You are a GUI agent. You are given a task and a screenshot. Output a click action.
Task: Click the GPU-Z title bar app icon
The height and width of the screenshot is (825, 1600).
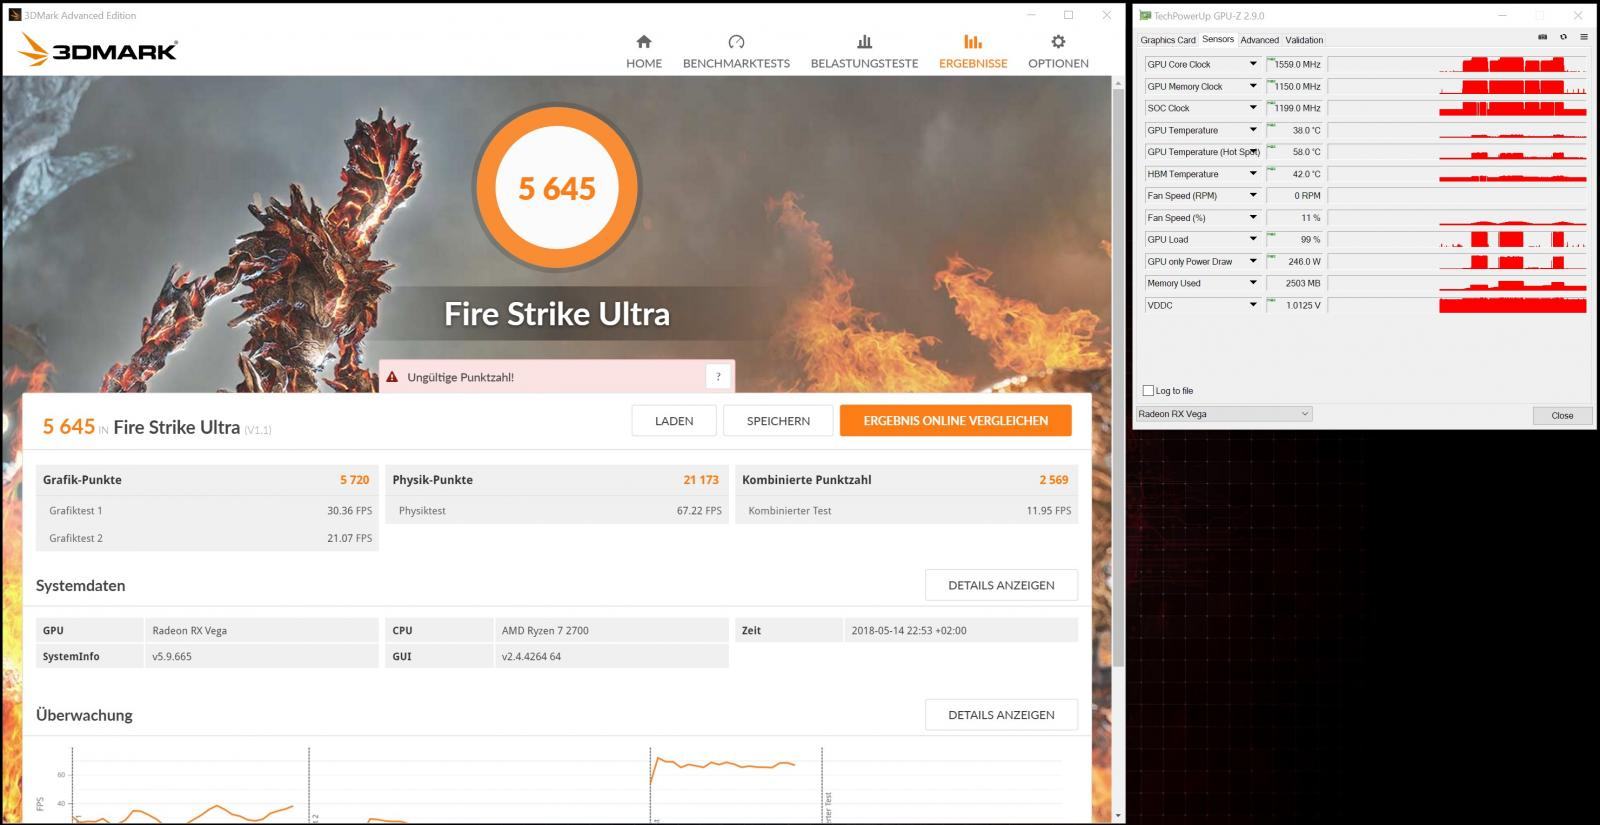(x=1145, y=15)
